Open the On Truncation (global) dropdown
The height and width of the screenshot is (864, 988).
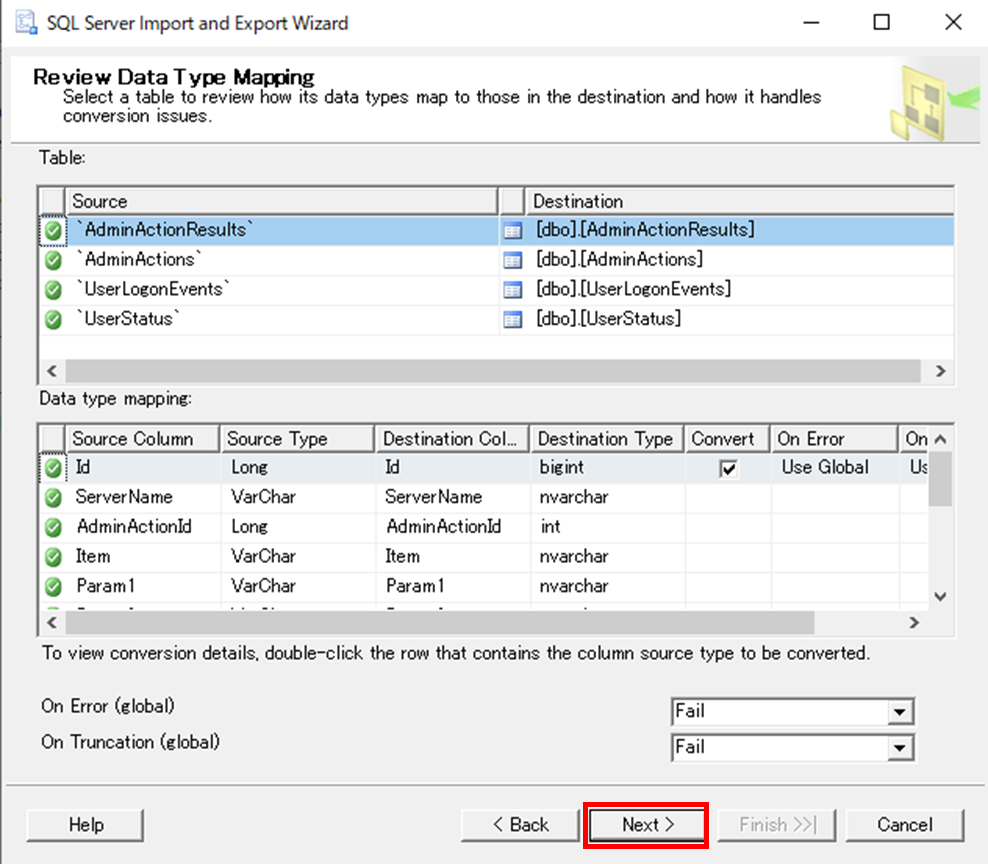(900, 748)
